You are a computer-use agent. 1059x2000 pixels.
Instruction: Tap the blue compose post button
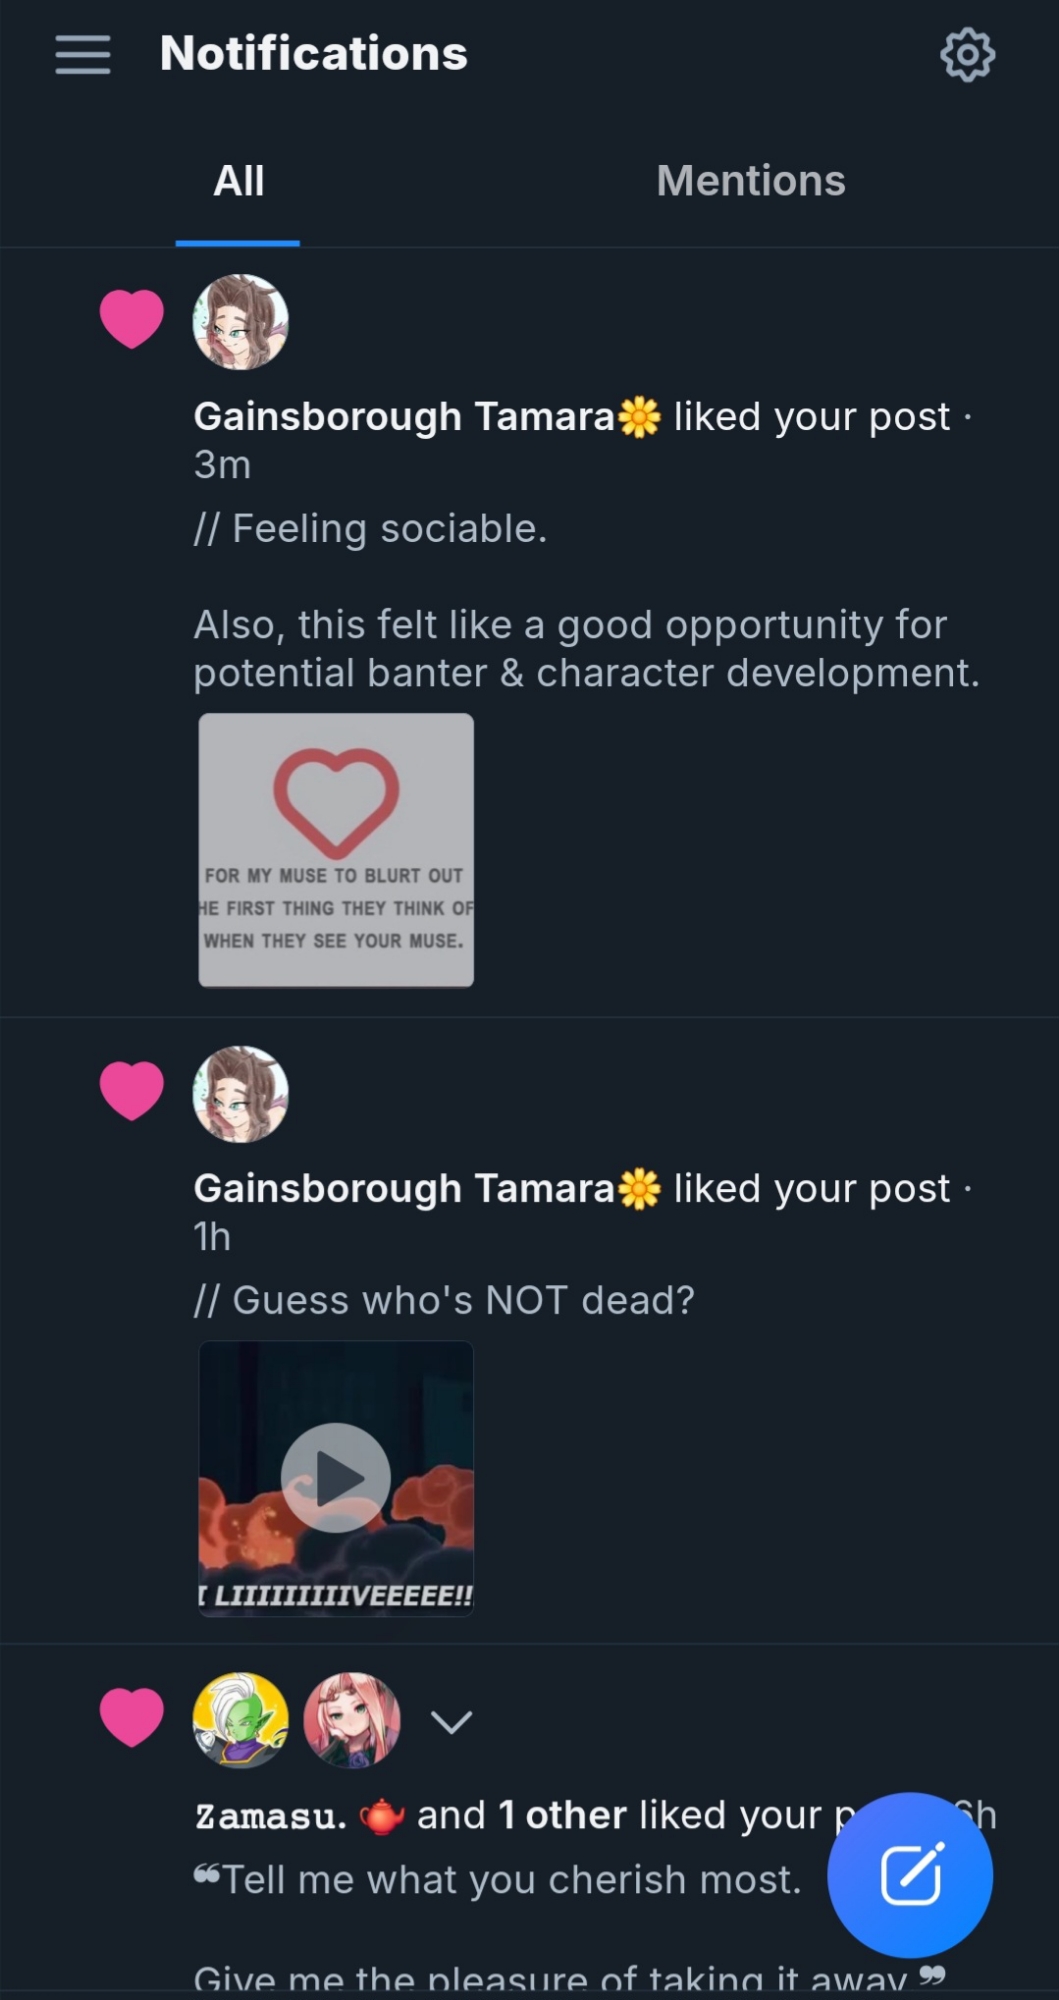tap(910, 1874)
